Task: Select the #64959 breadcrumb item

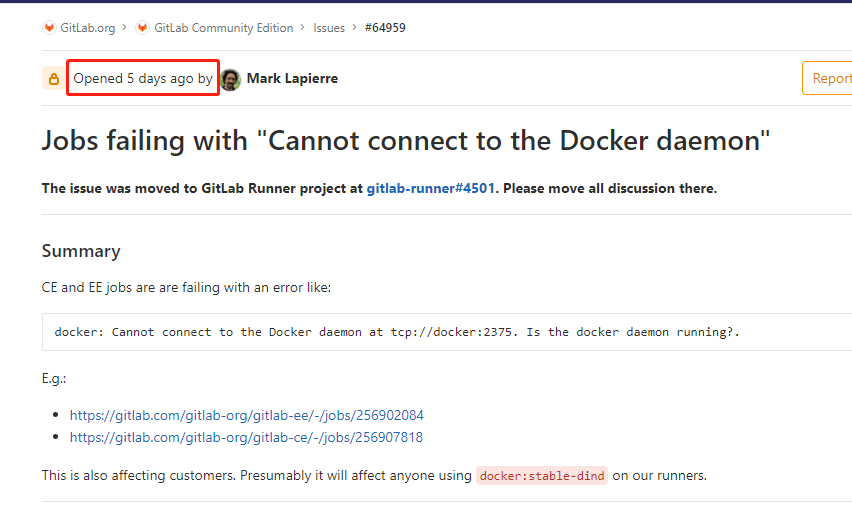Action: pyautogui.click(x=385, y=28)
